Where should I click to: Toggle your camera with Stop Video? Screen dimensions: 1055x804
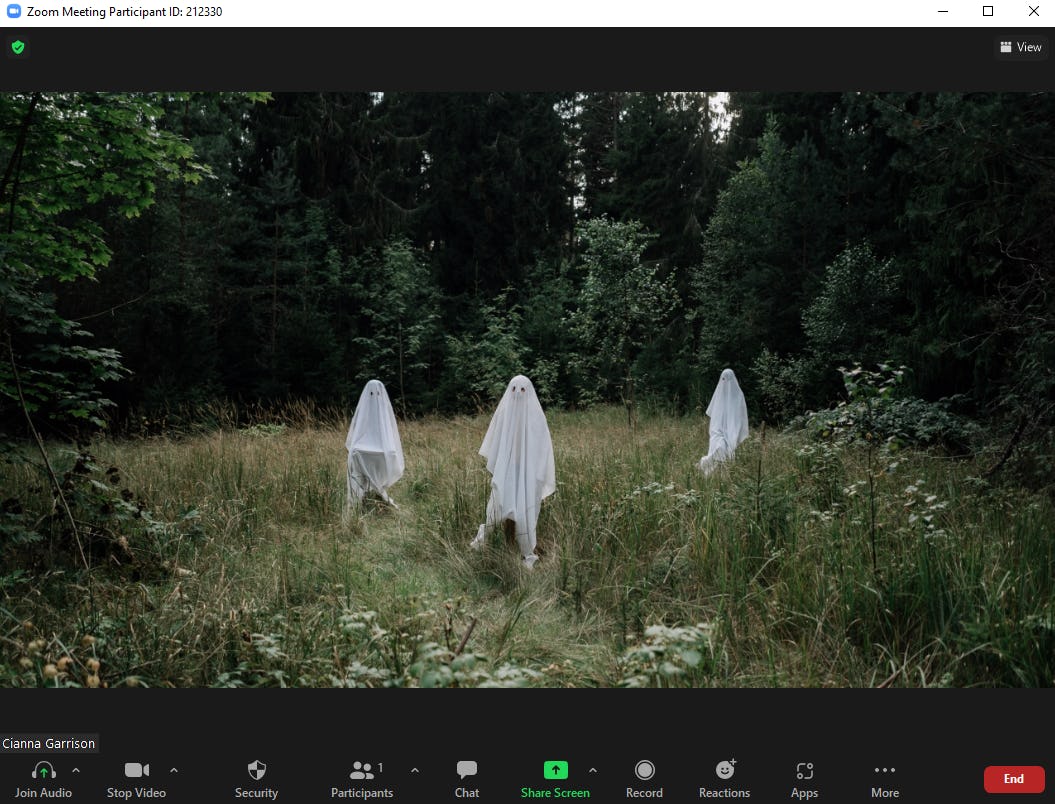136,770
